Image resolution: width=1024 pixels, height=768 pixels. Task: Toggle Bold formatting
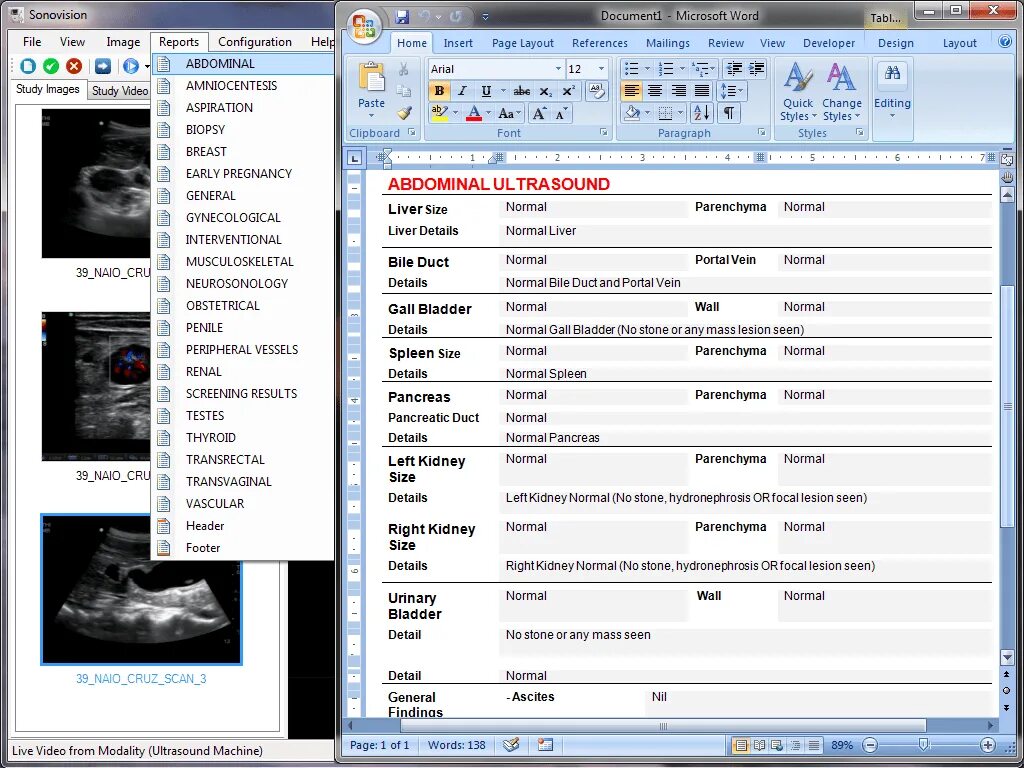pyautogui.click(x=439, y=91)
